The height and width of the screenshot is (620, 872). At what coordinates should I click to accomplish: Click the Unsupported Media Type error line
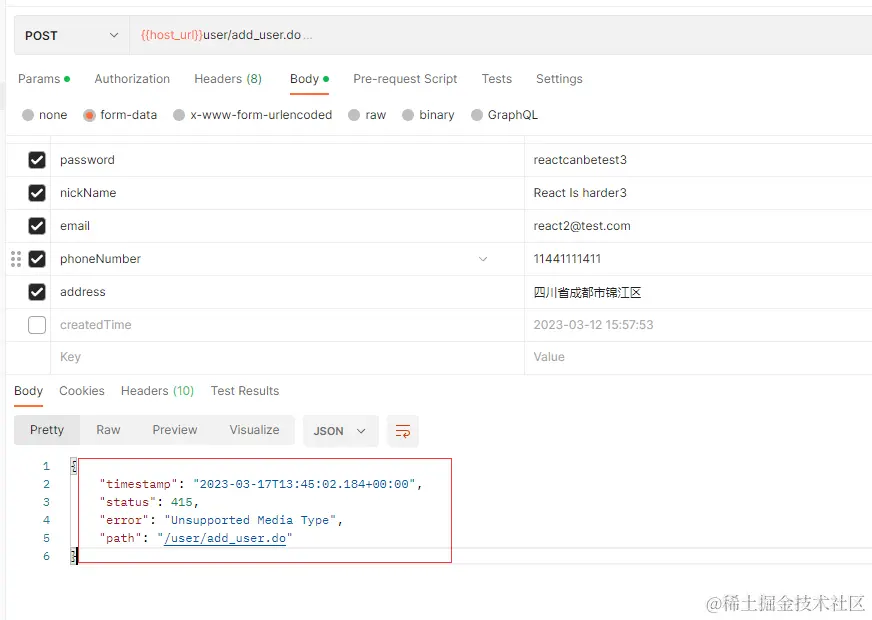coord(221,520)
